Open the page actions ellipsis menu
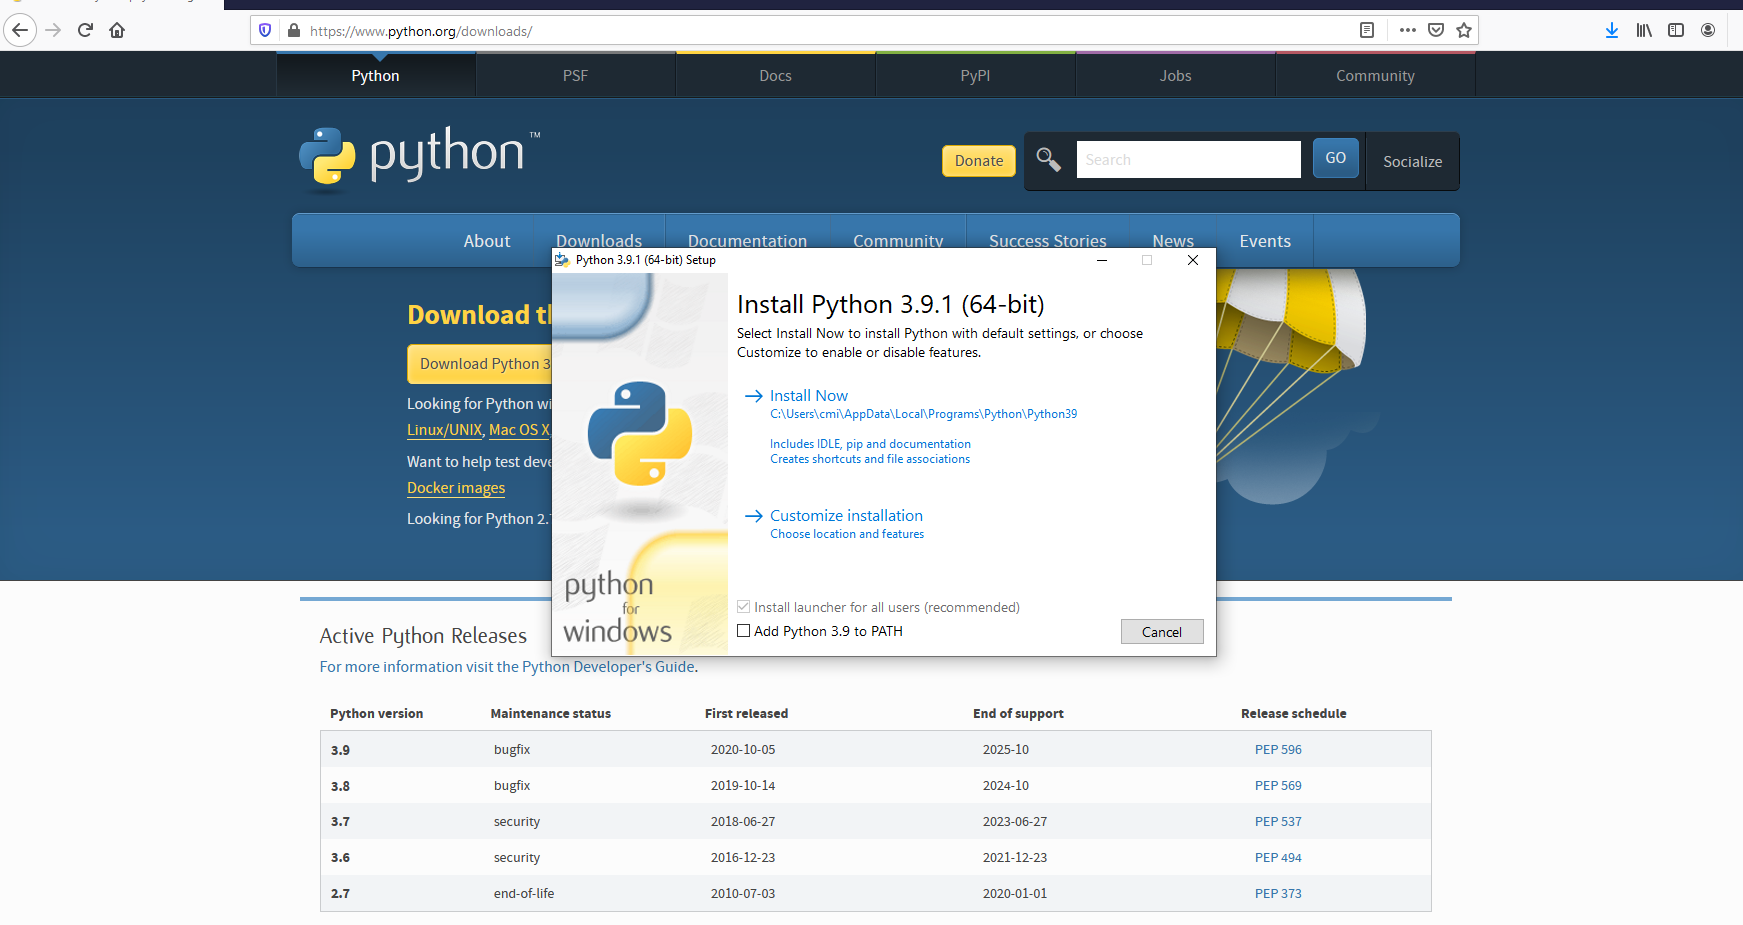 1406,30
